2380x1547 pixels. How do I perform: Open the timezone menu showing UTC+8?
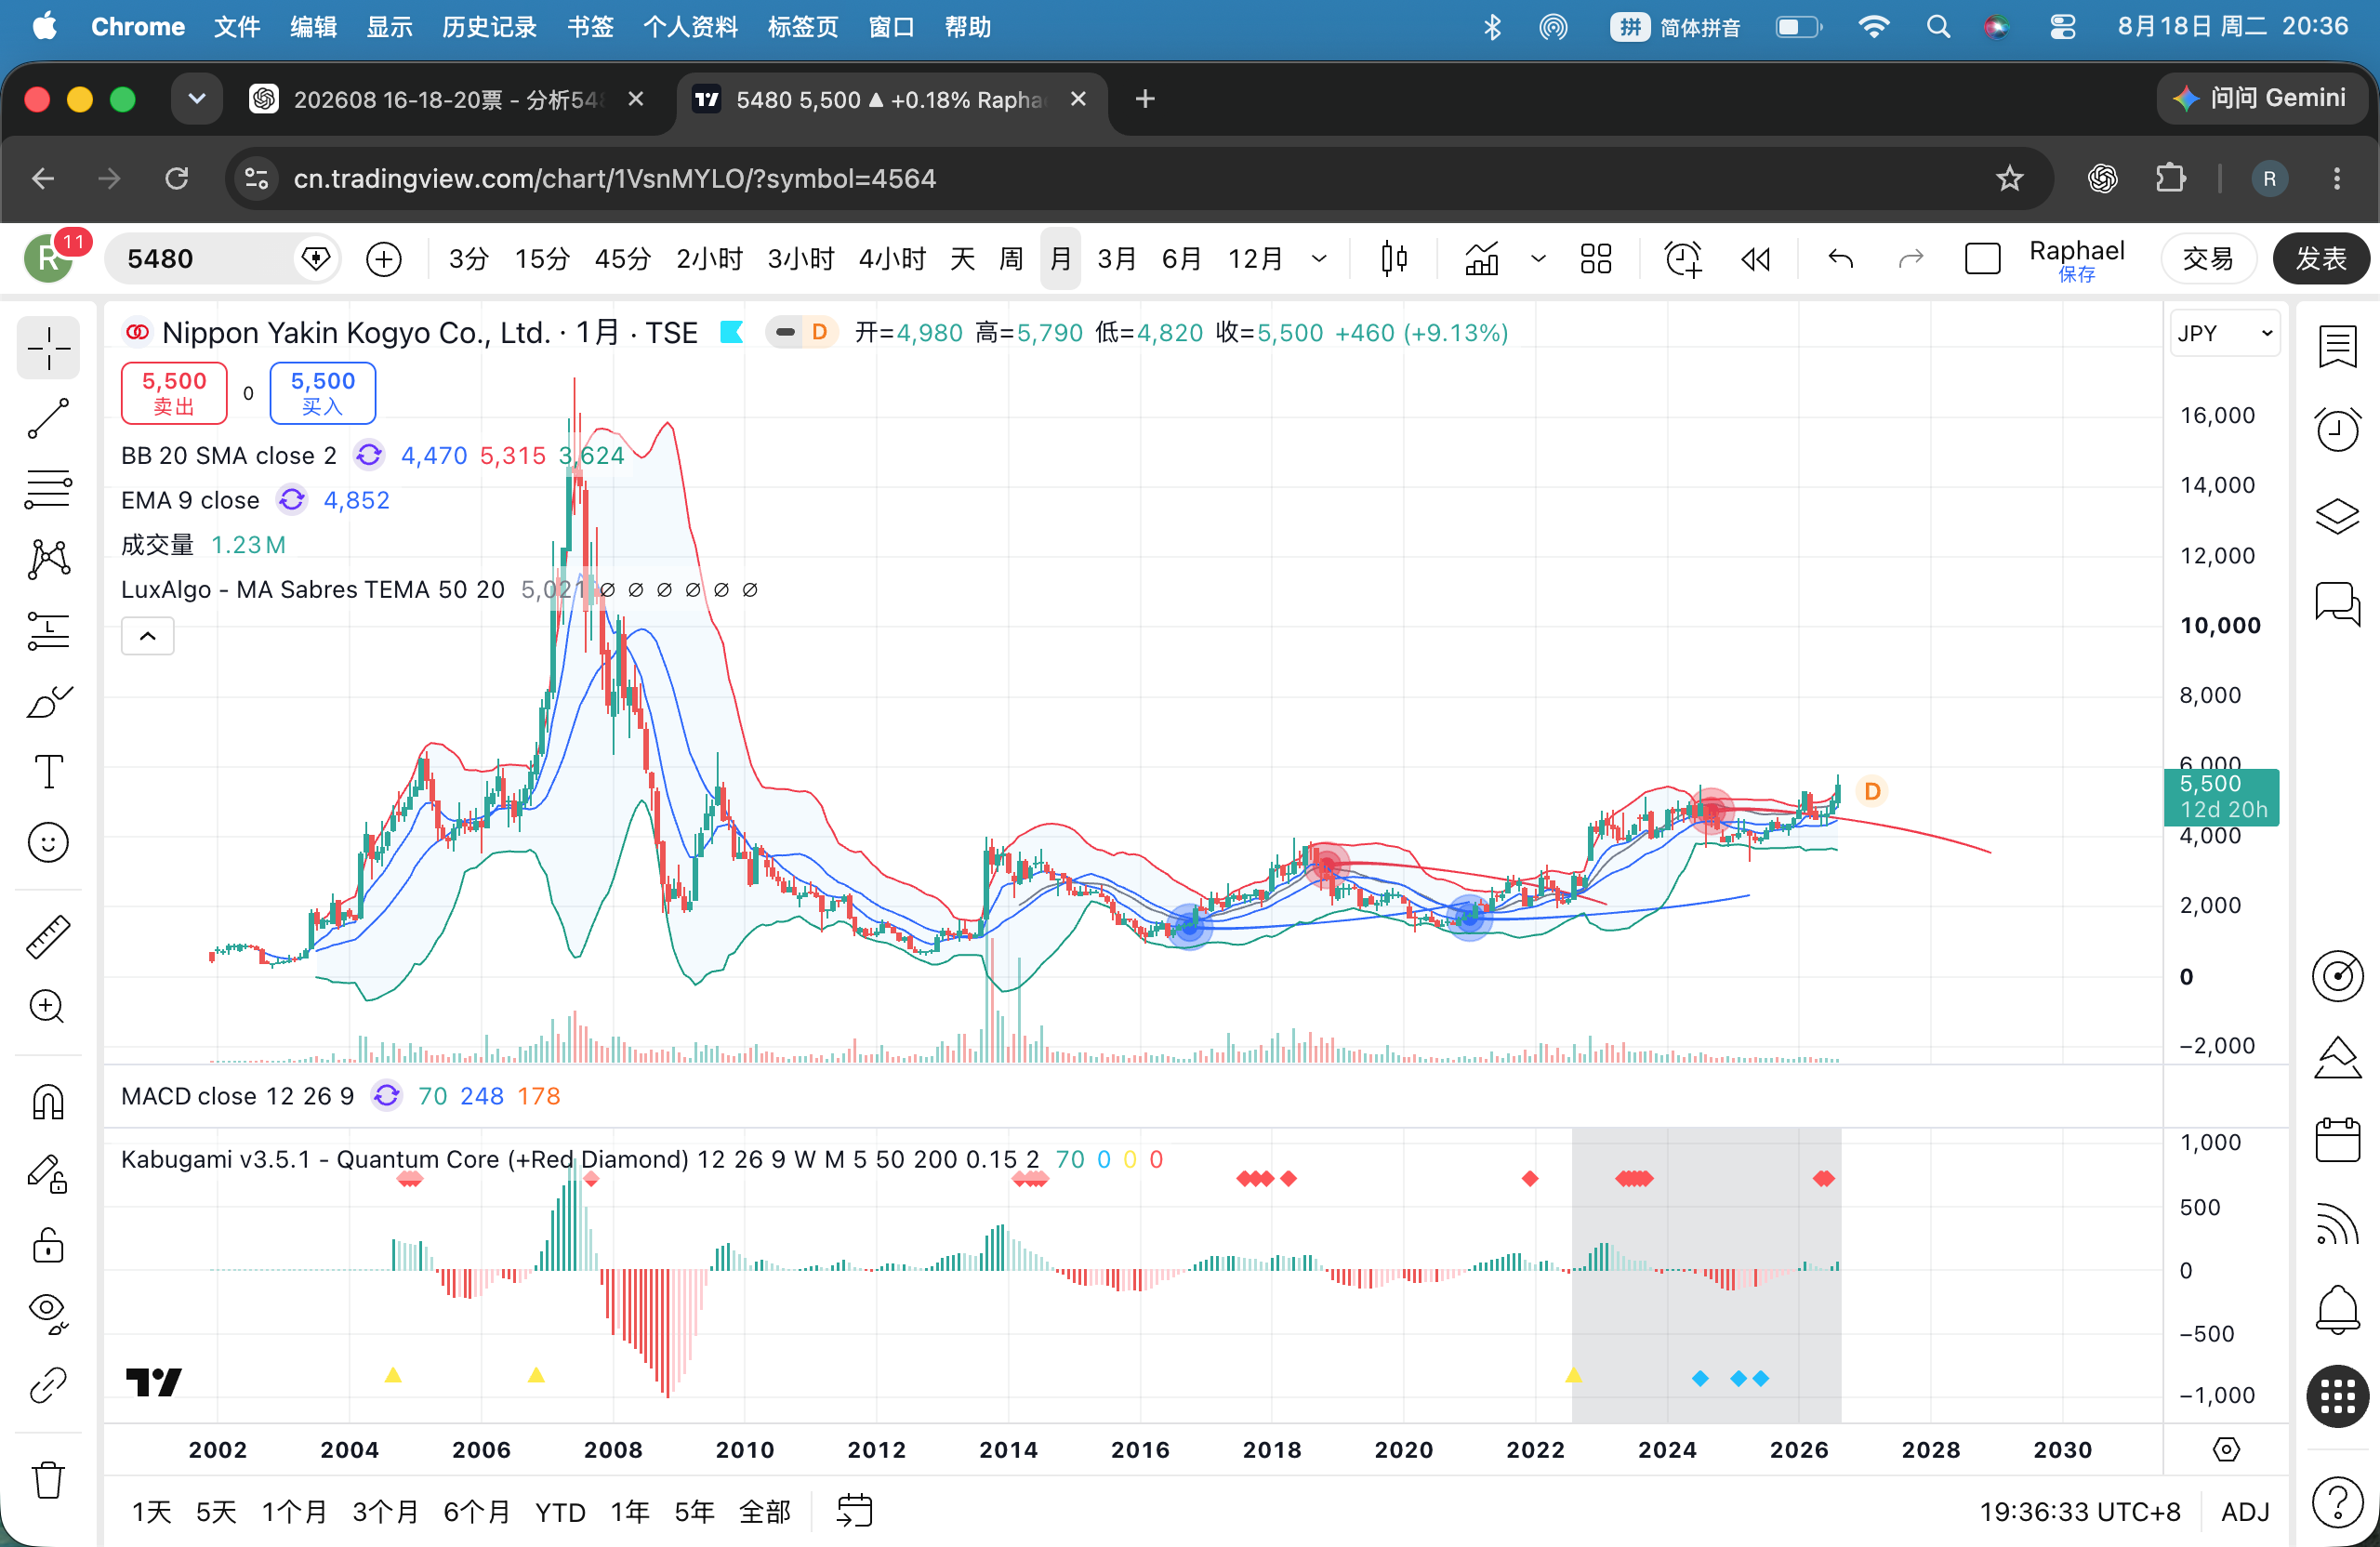tap(2080, 1511)
